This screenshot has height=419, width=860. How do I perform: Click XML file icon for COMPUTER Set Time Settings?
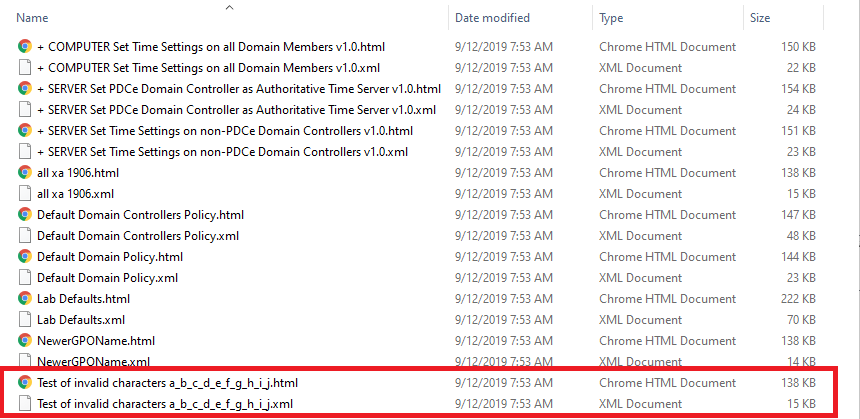[x=24, y=68]
